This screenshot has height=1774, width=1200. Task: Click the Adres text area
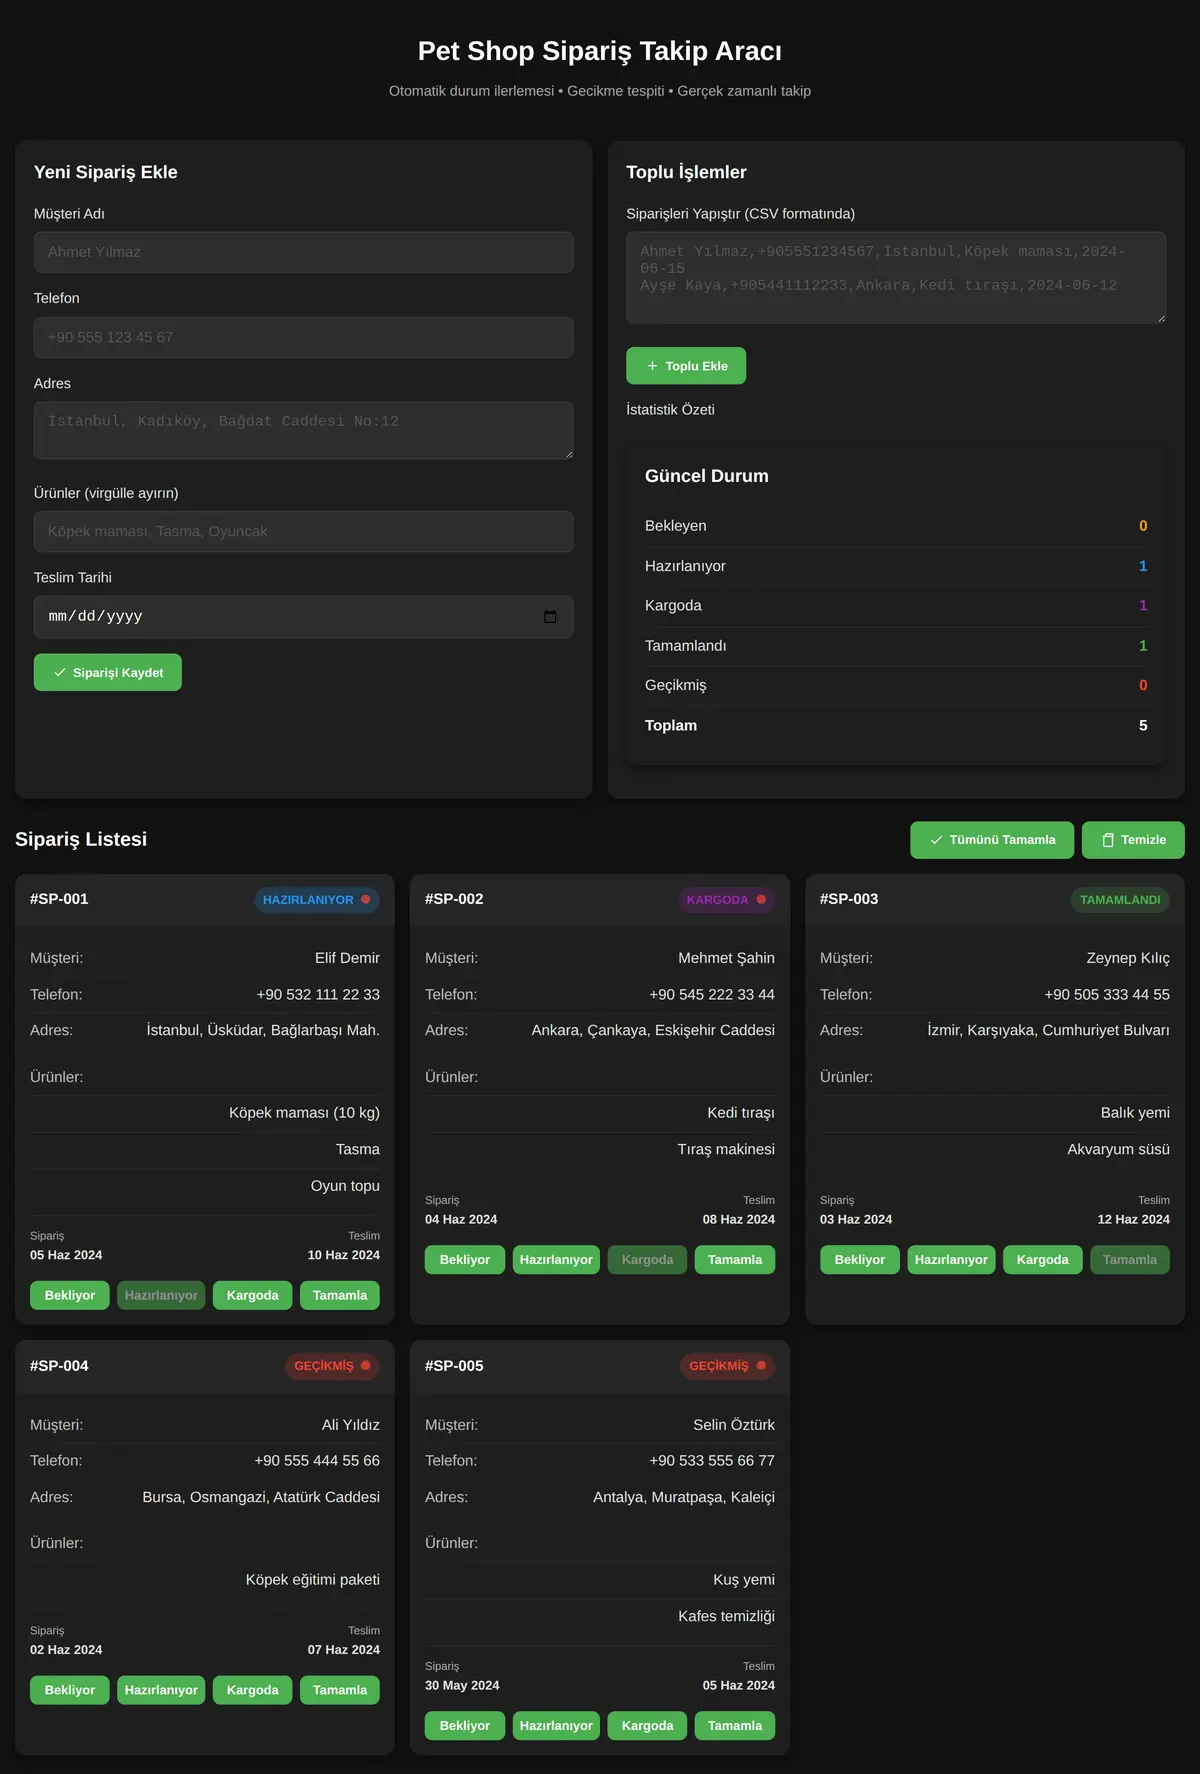303,430
